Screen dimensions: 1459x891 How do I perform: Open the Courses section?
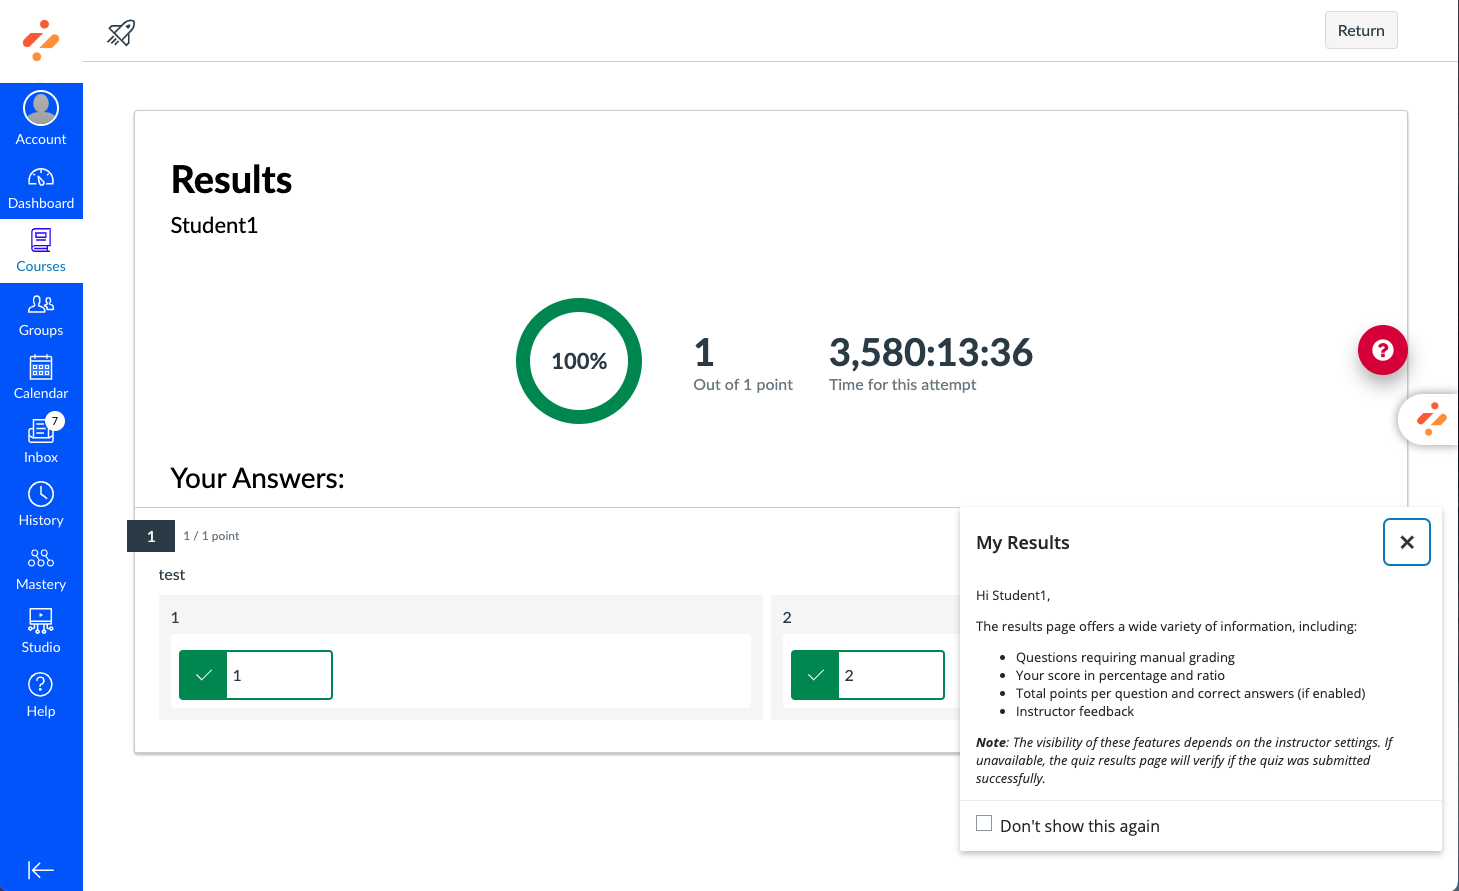click(41, 251)
